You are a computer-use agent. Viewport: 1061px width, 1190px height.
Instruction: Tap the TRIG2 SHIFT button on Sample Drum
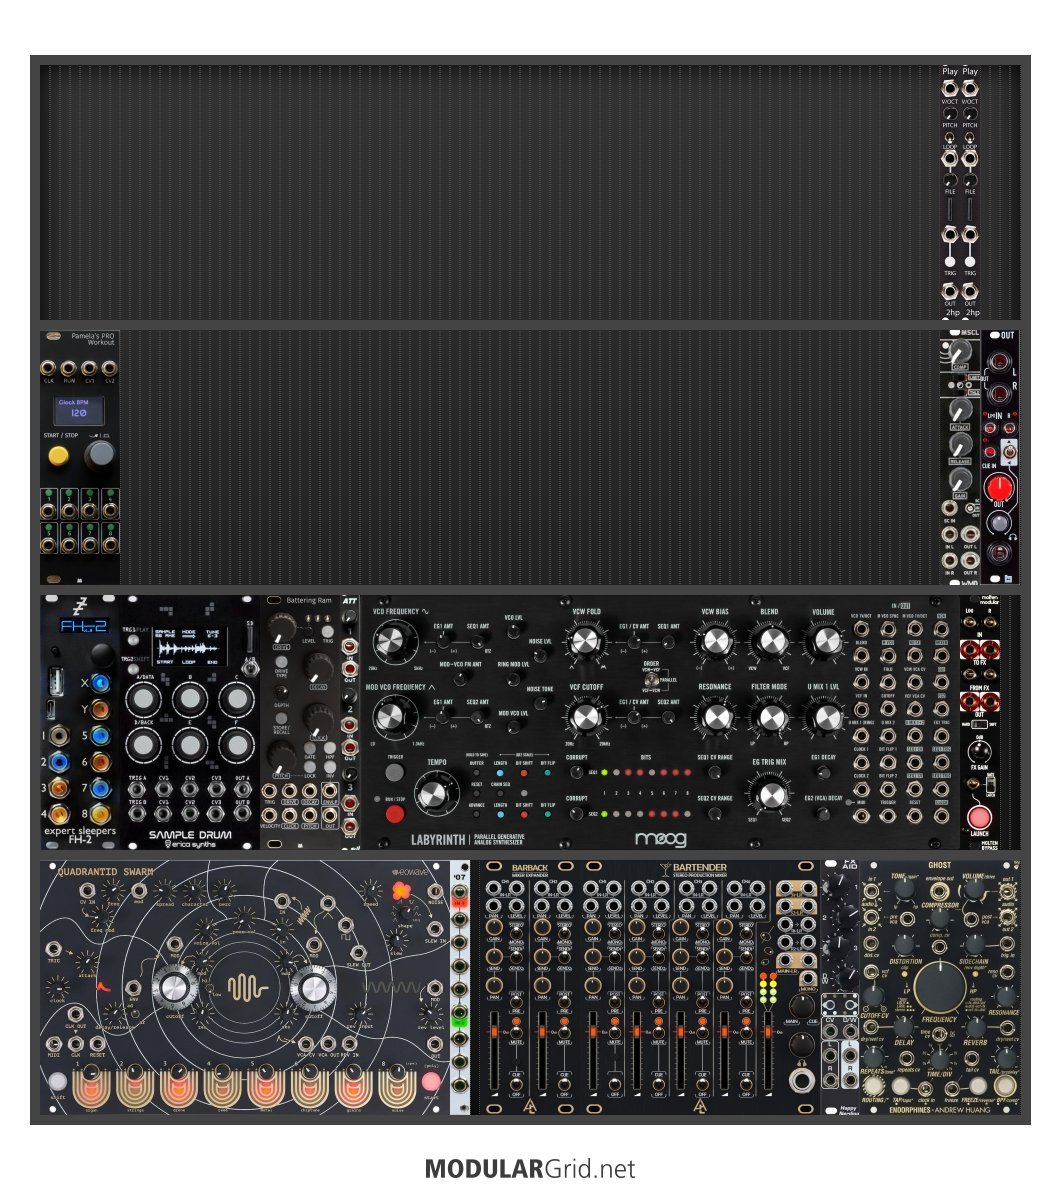[135, 668]
